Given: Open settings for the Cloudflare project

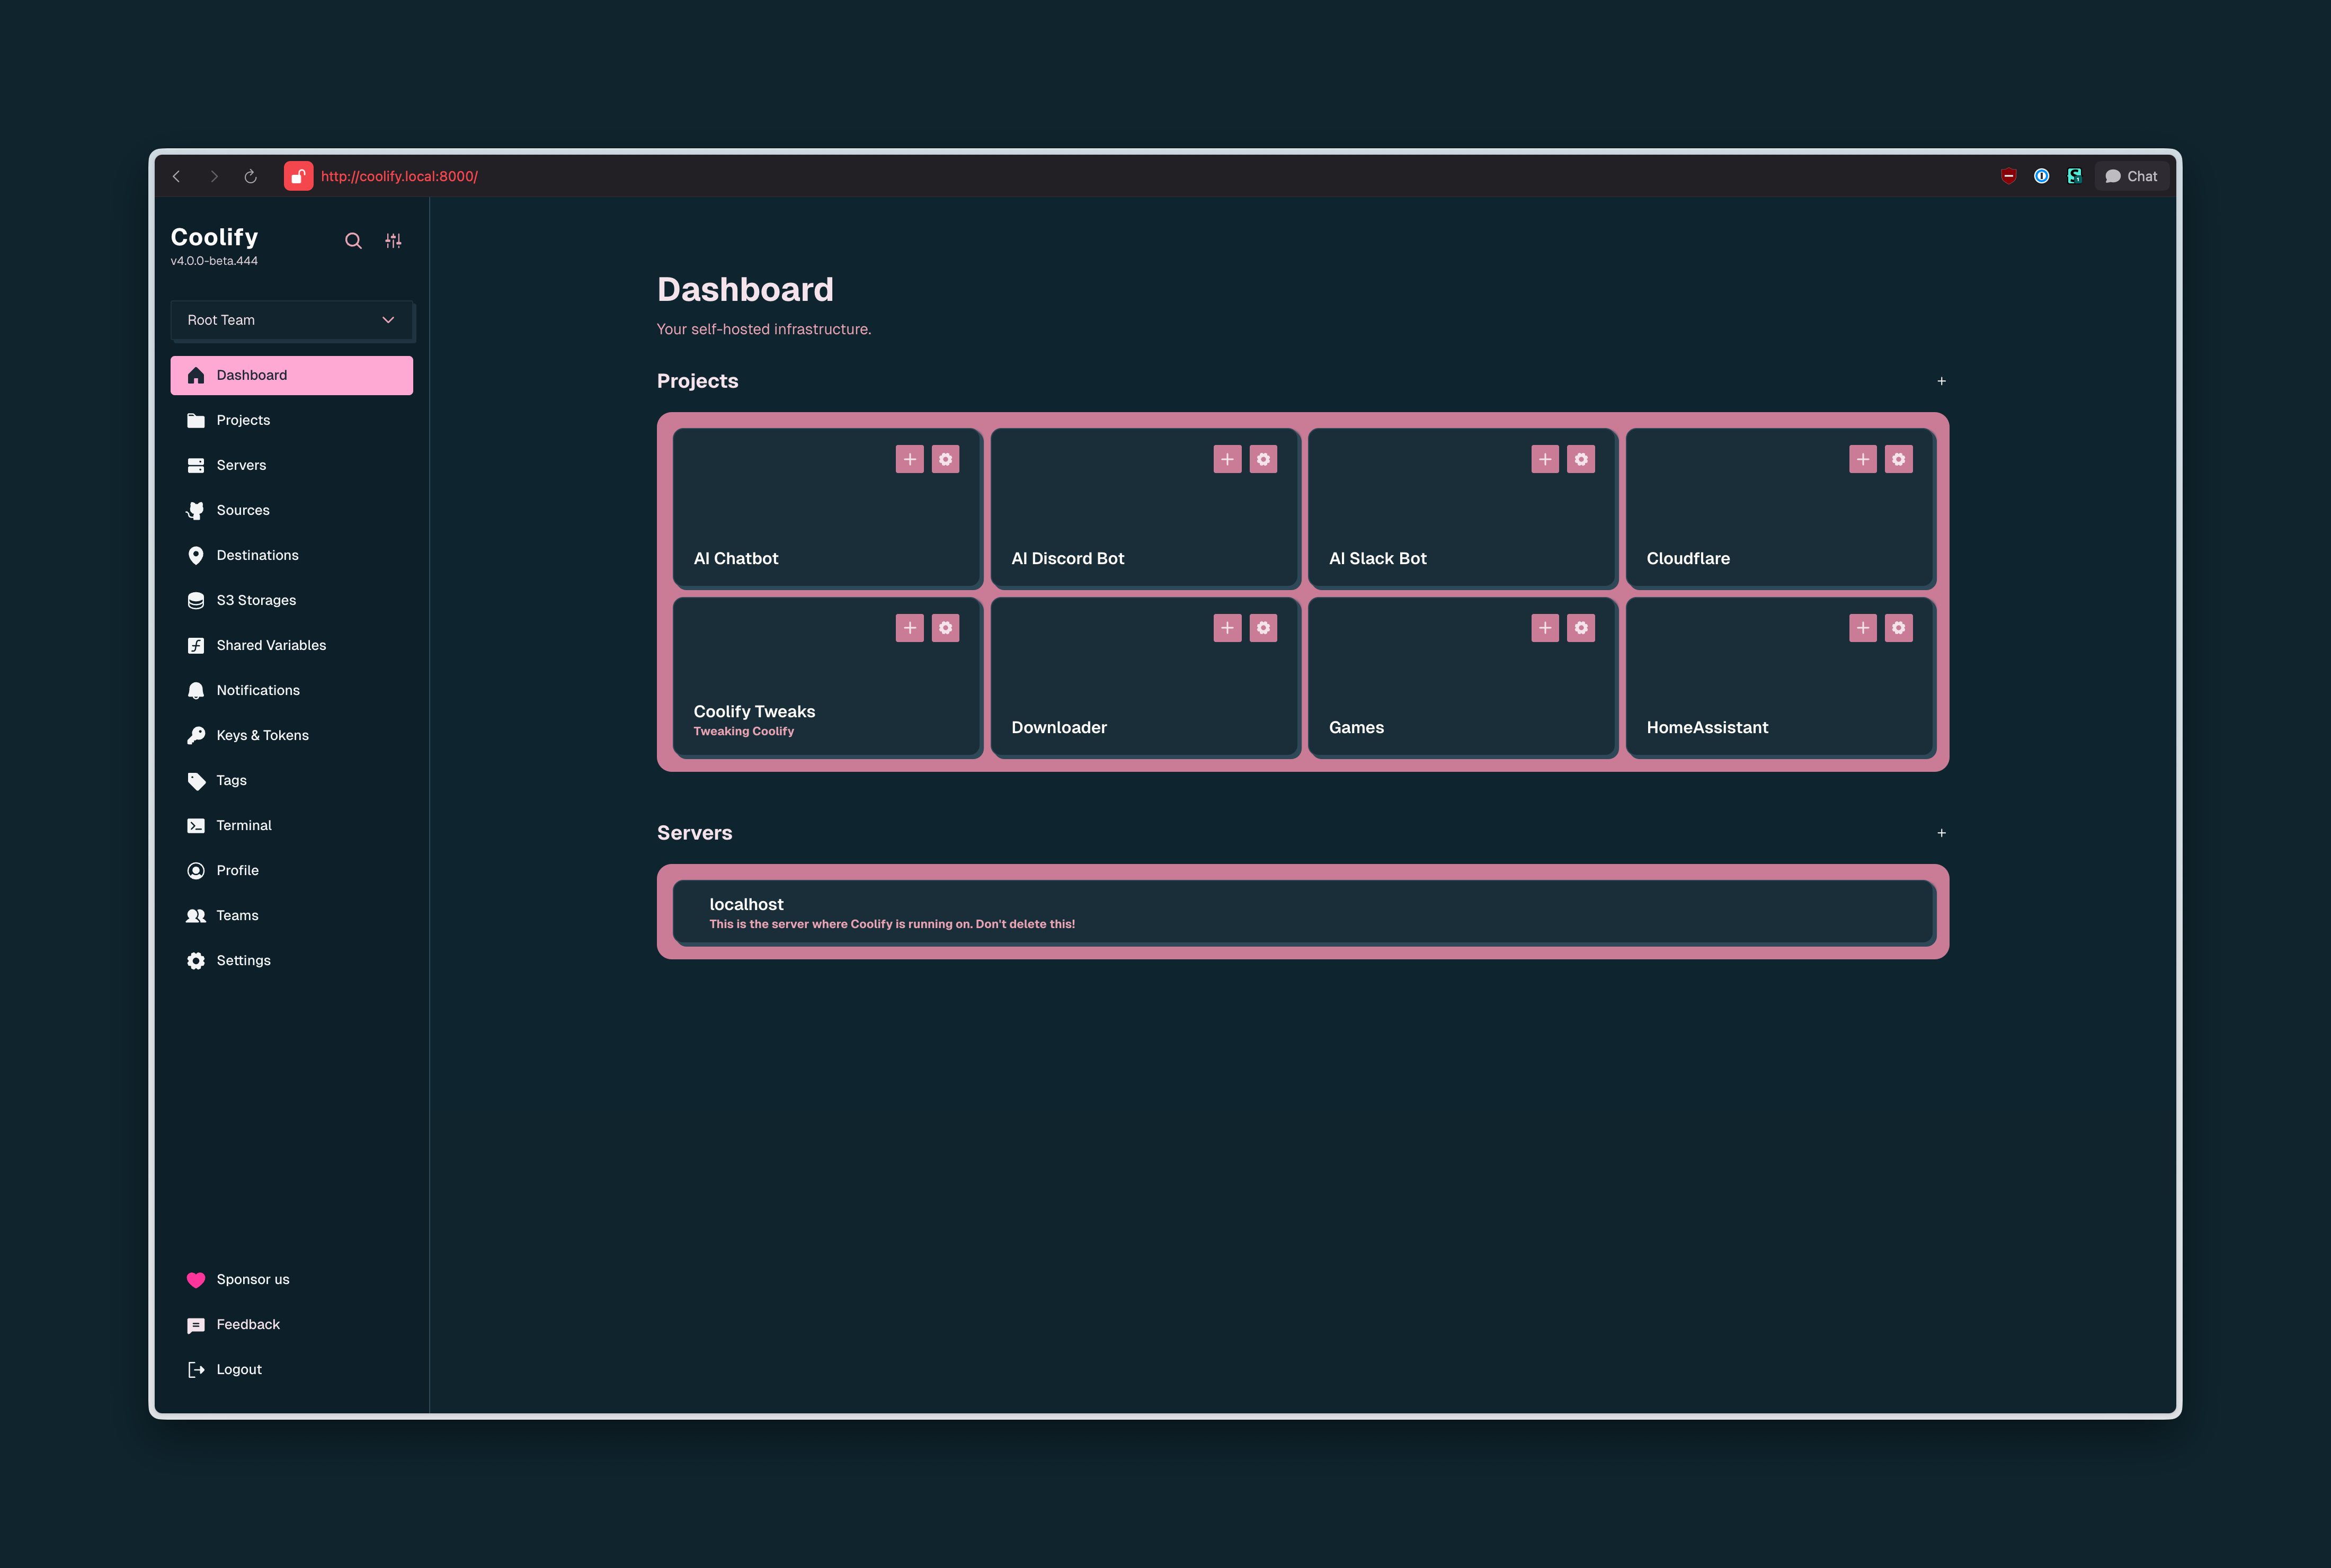Looking at the screenshot, I should [x=1898, y=459].
